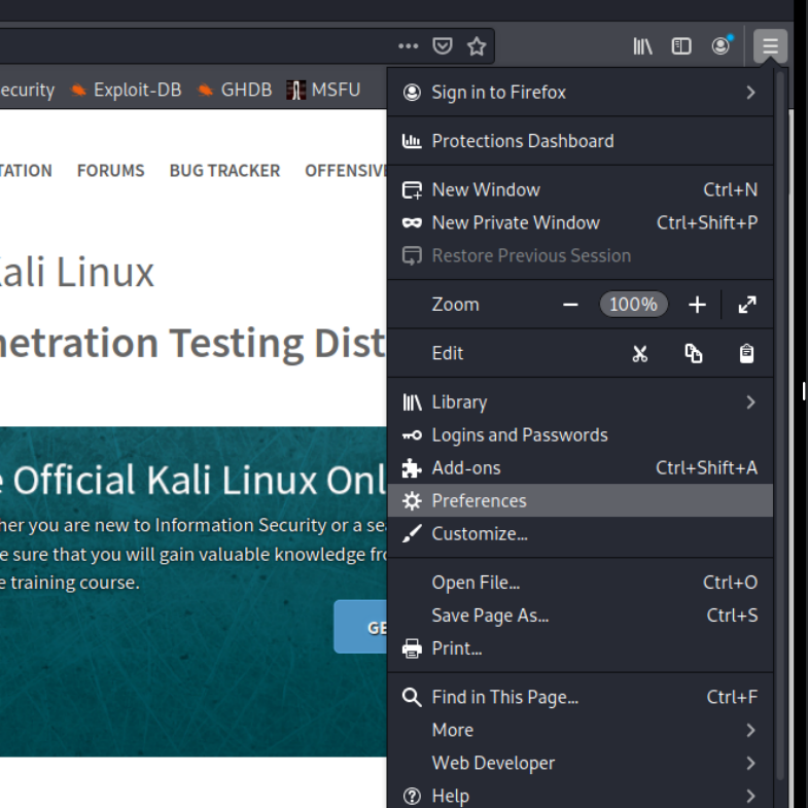Screen dimensions: 808x808
Task: Select Open File... entry
Action: [580, 583]
